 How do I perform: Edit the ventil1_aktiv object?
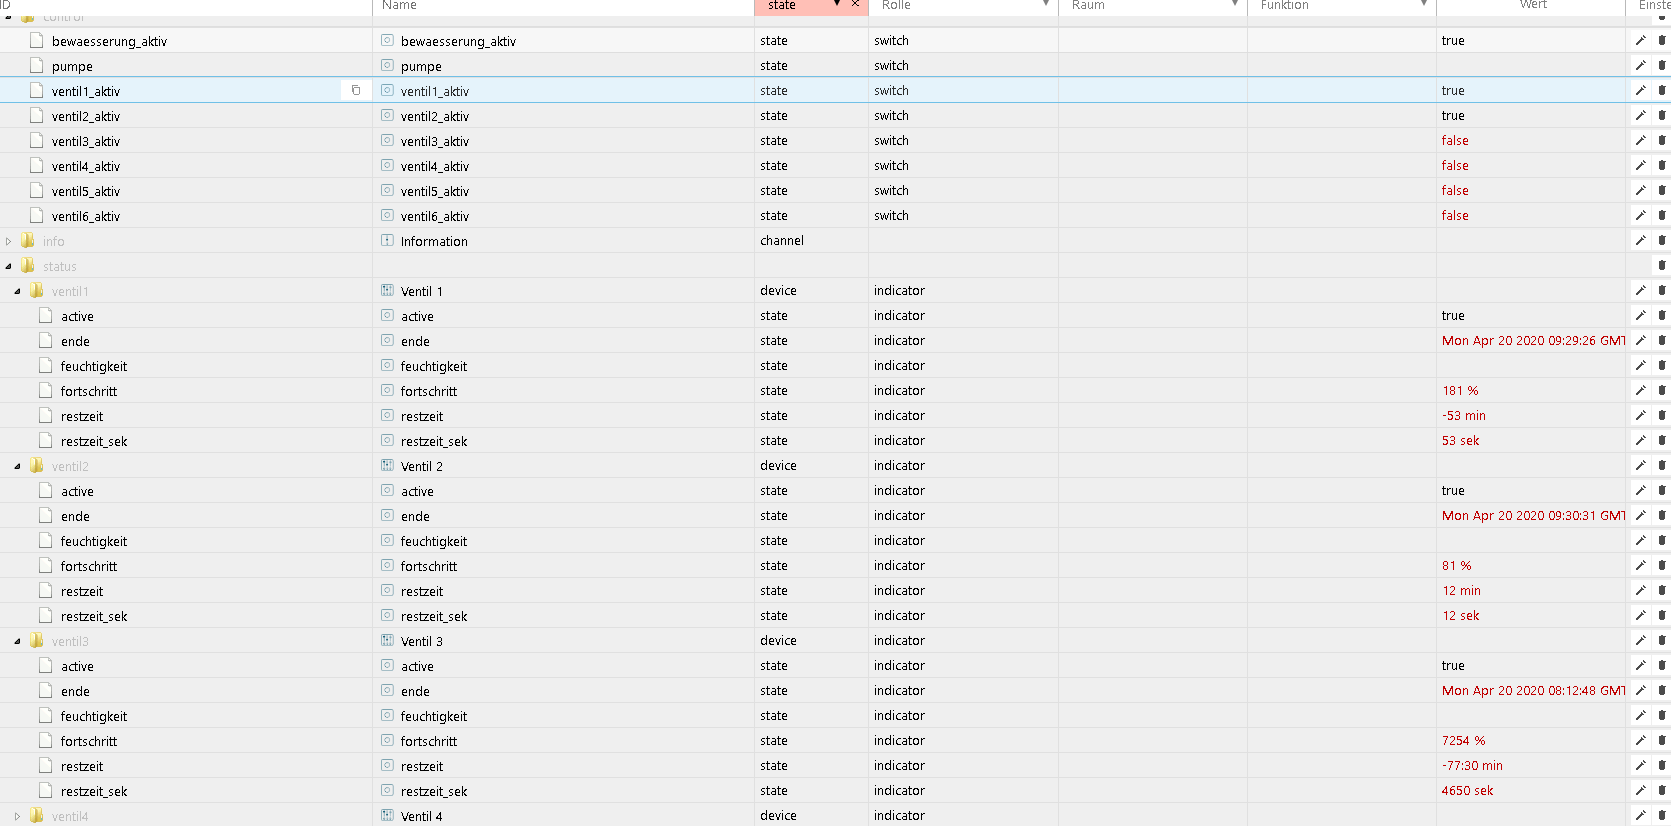point(1640,90)
